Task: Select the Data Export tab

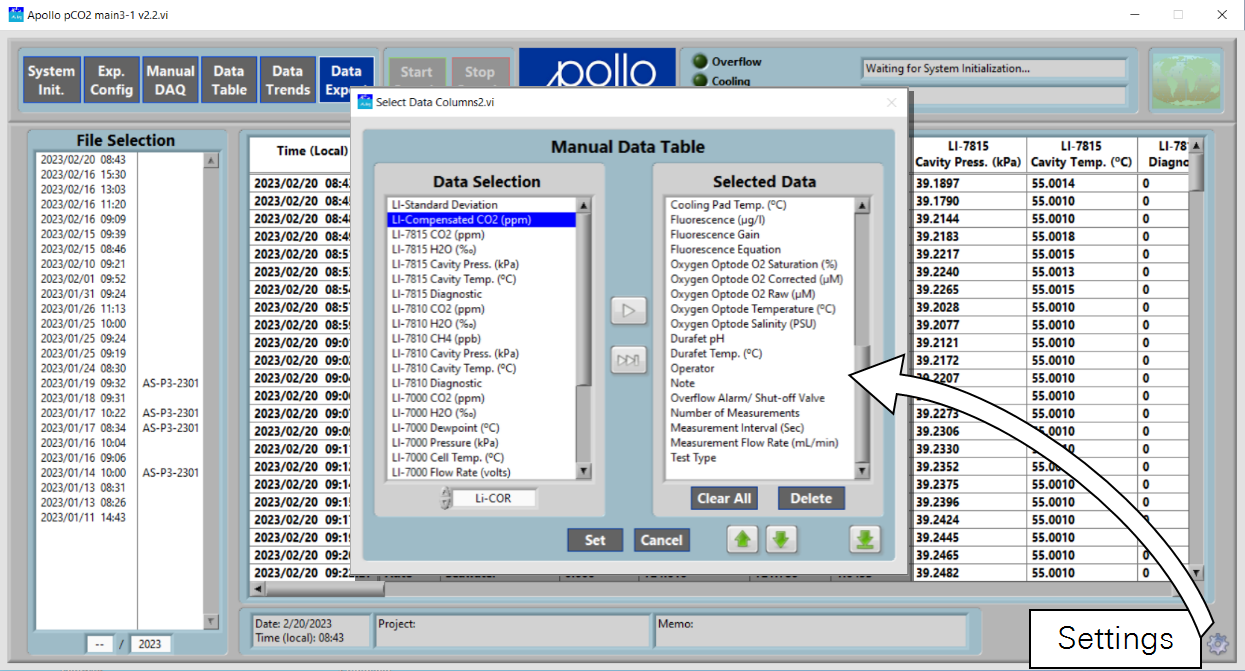Action: click(x=346, y=80)
